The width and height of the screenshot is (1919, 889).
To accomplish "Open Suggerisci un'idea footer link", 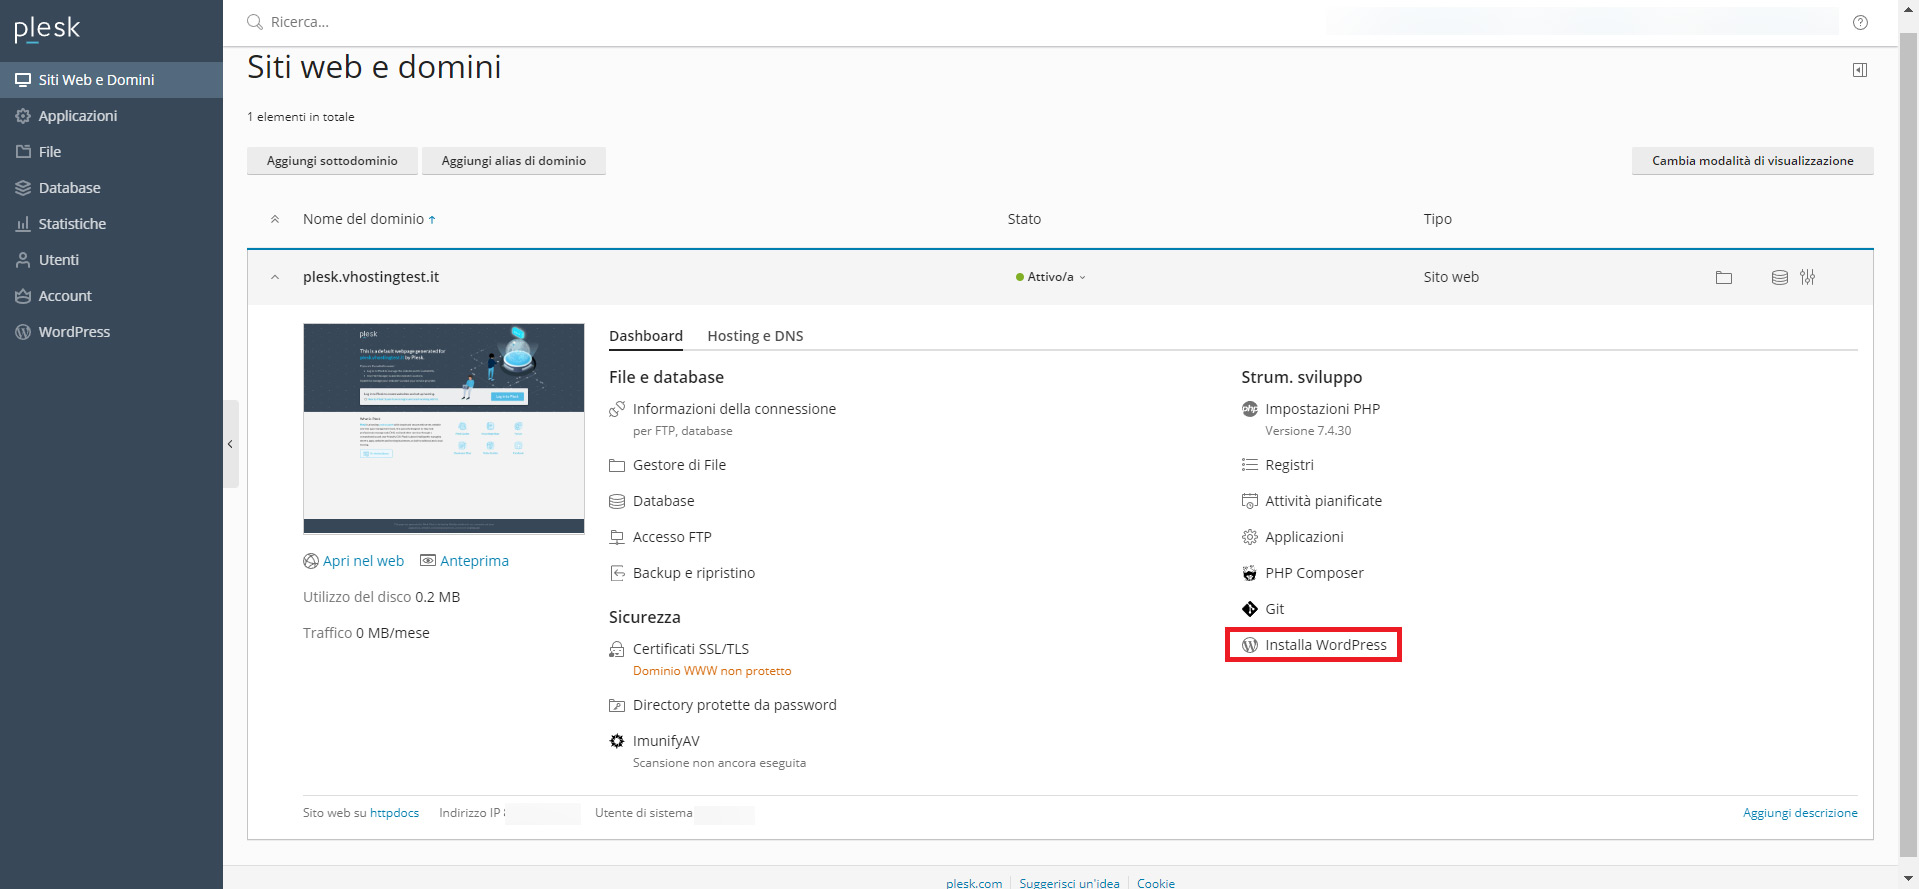I will point(1069,883).
